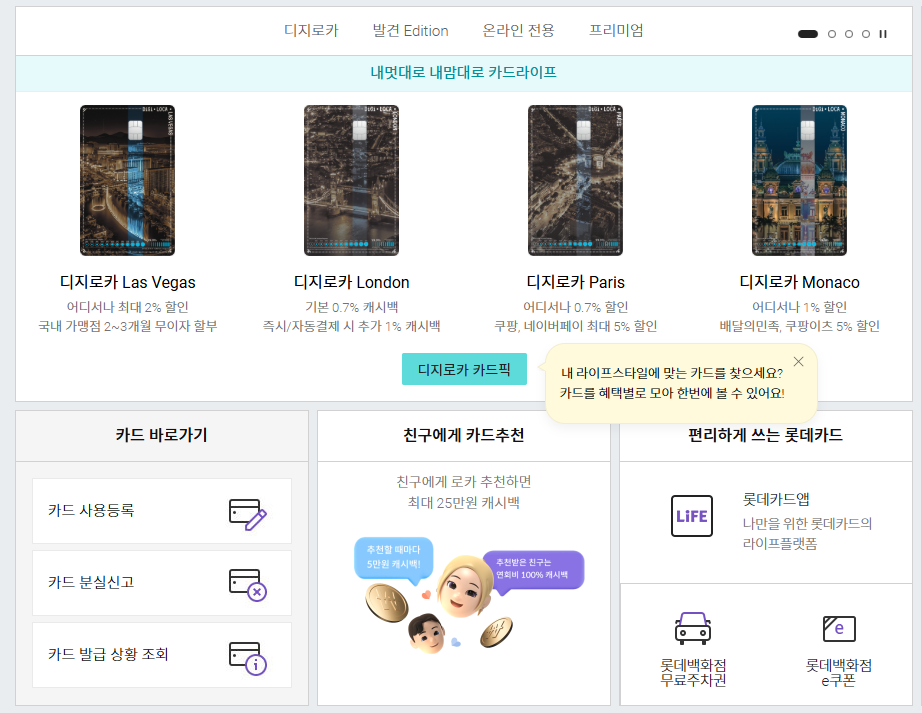Open the 디지로카 Paris title link
This screenshot has width=922, height=713.
pos(575,282)
